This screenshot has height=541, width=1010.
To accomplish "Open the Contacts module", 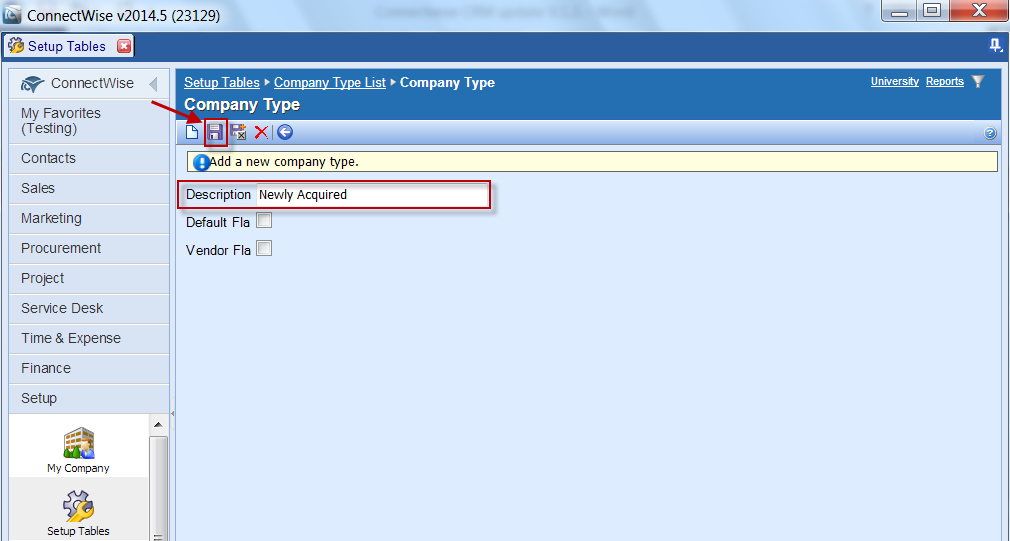I will (89, 158).
